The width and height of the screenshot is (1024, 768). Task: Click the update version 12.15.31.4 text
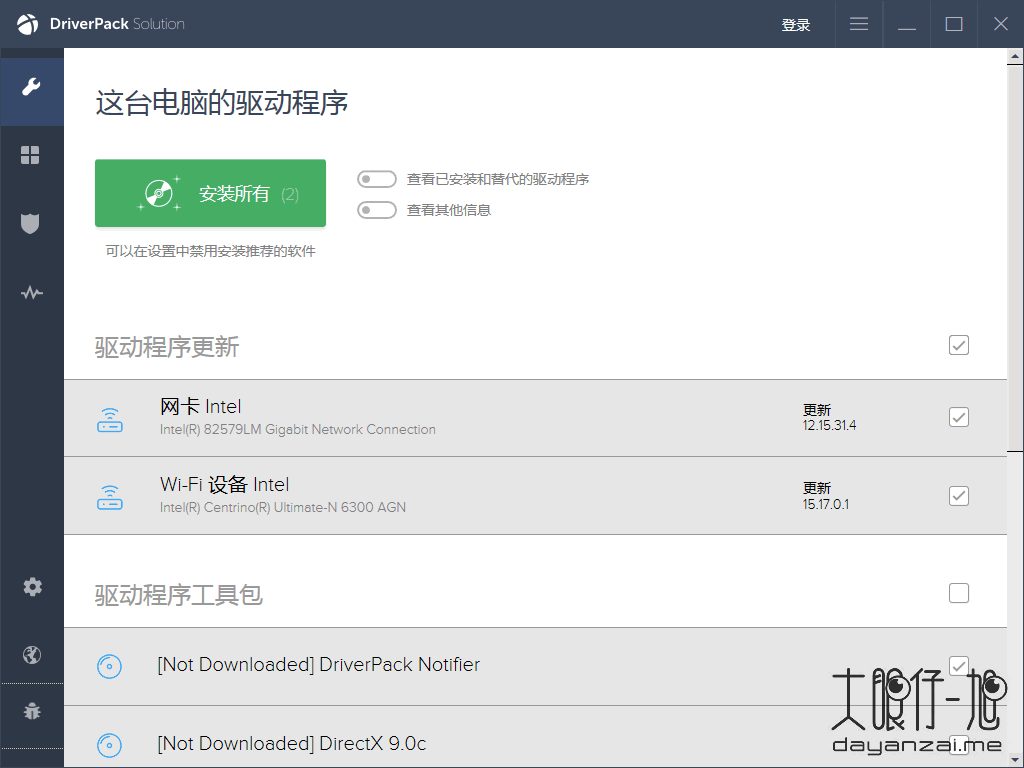(829, 425)
